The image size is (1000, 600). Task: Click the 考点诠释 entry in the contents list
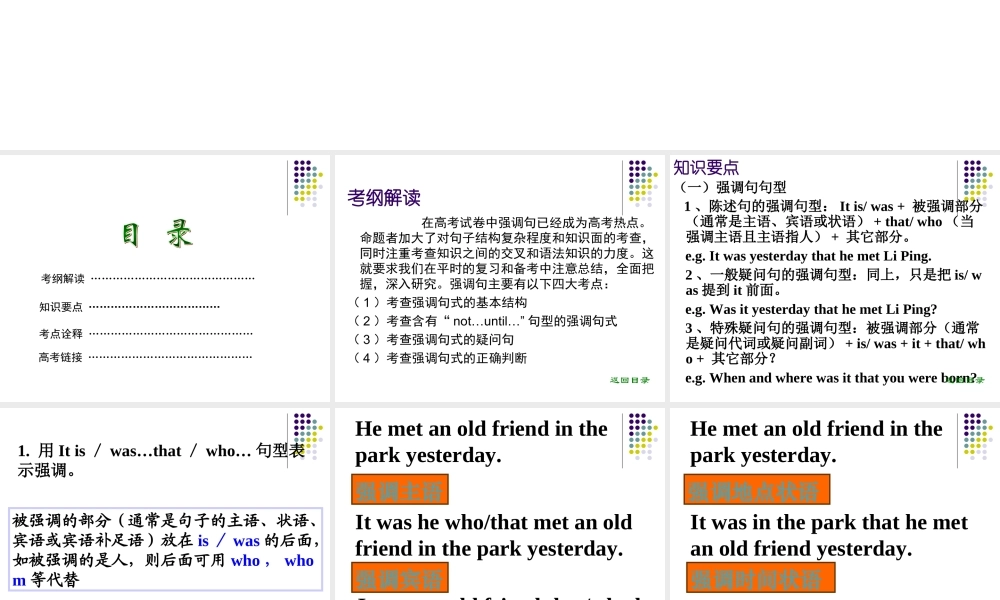click(x=61, y=333)
